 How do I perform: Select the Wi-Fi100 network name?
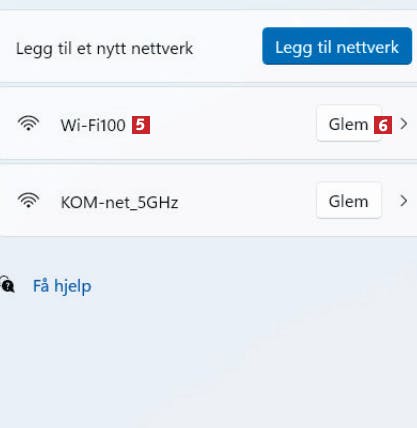coord(93,125)
